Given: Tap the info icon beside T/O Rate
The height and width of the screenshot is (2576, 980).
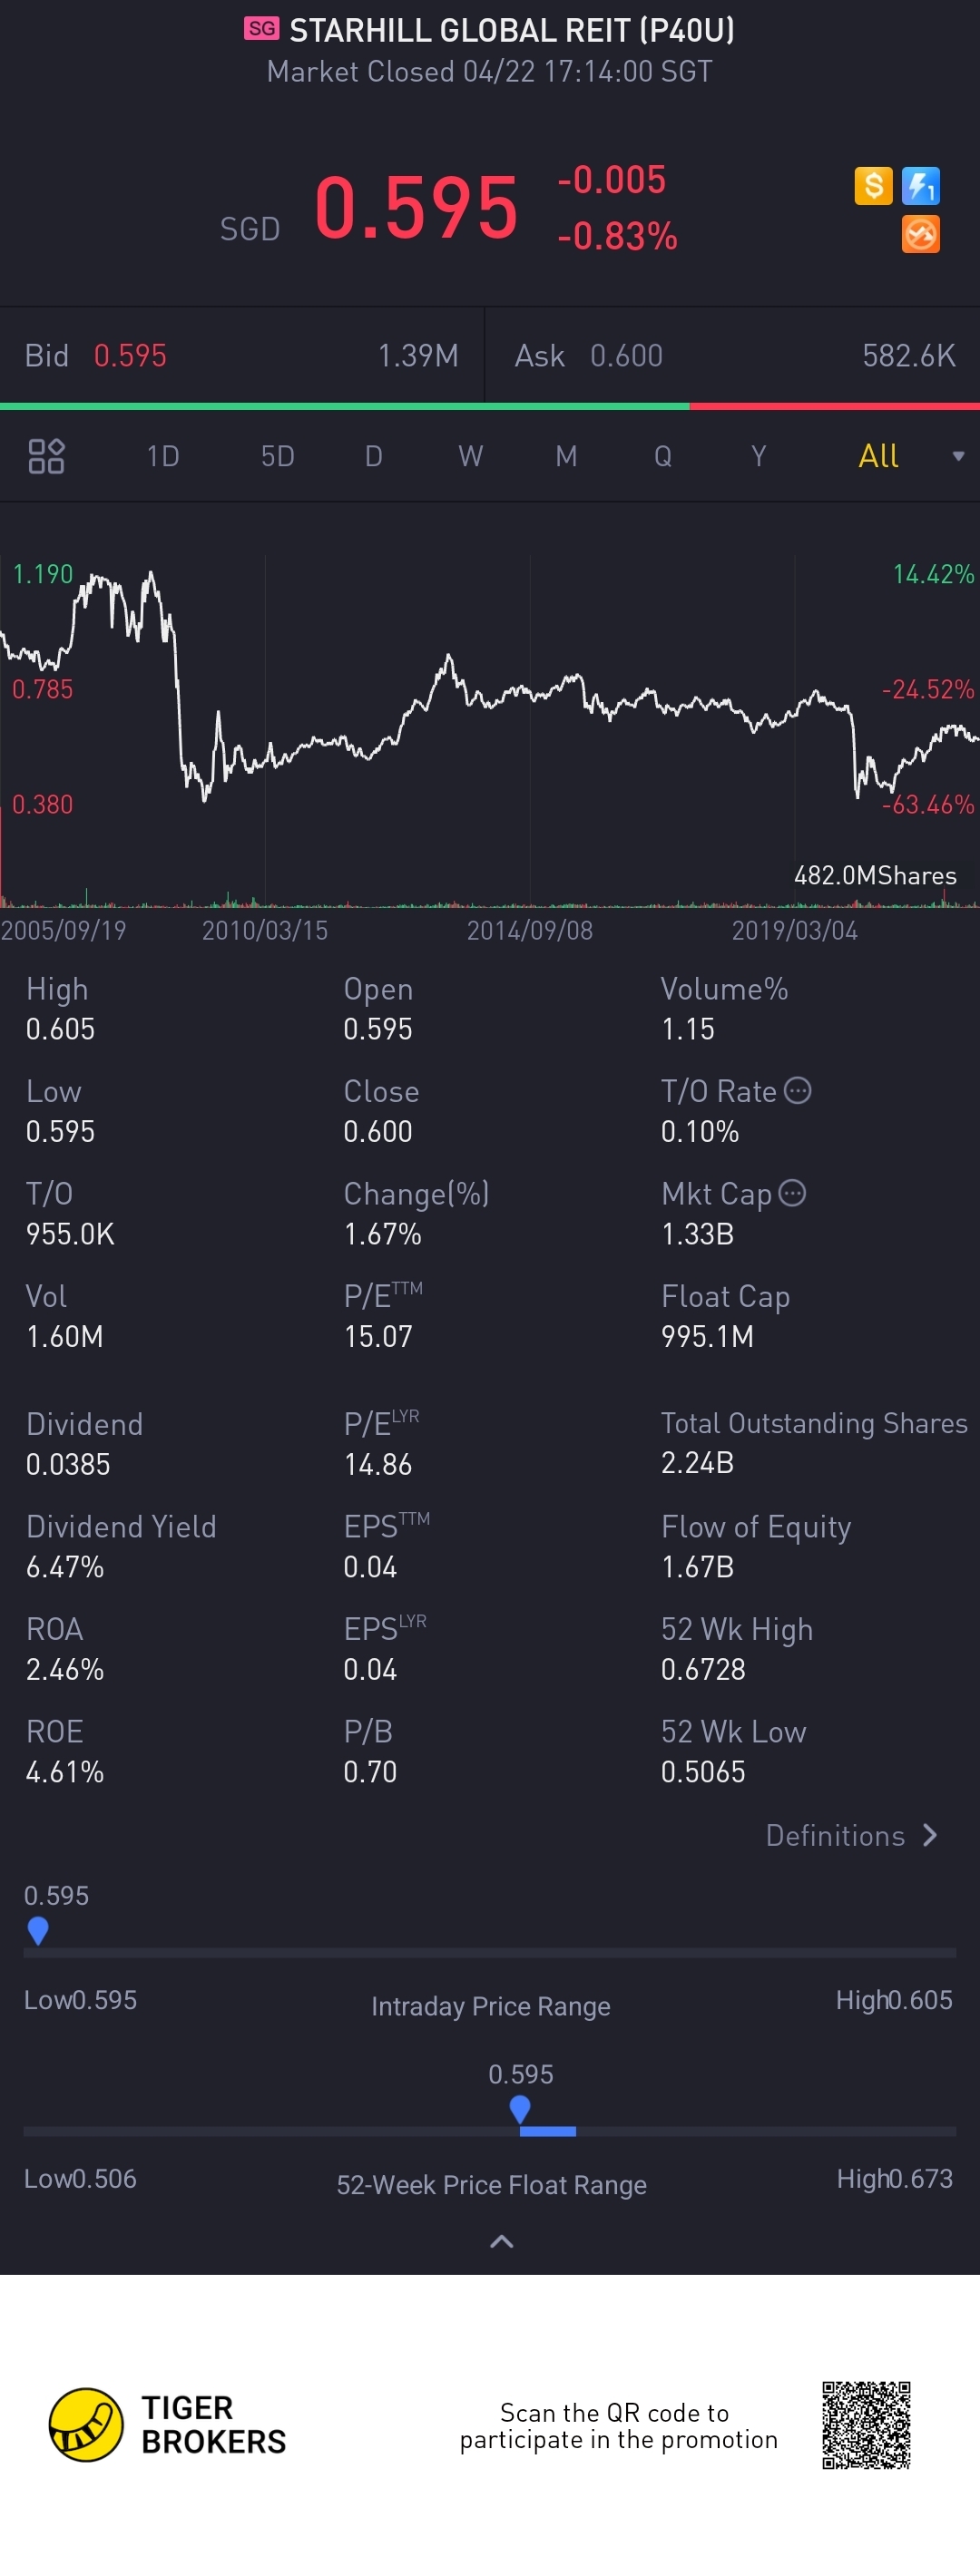Looking at the screenshot, I should click(x=797, y=1090).
